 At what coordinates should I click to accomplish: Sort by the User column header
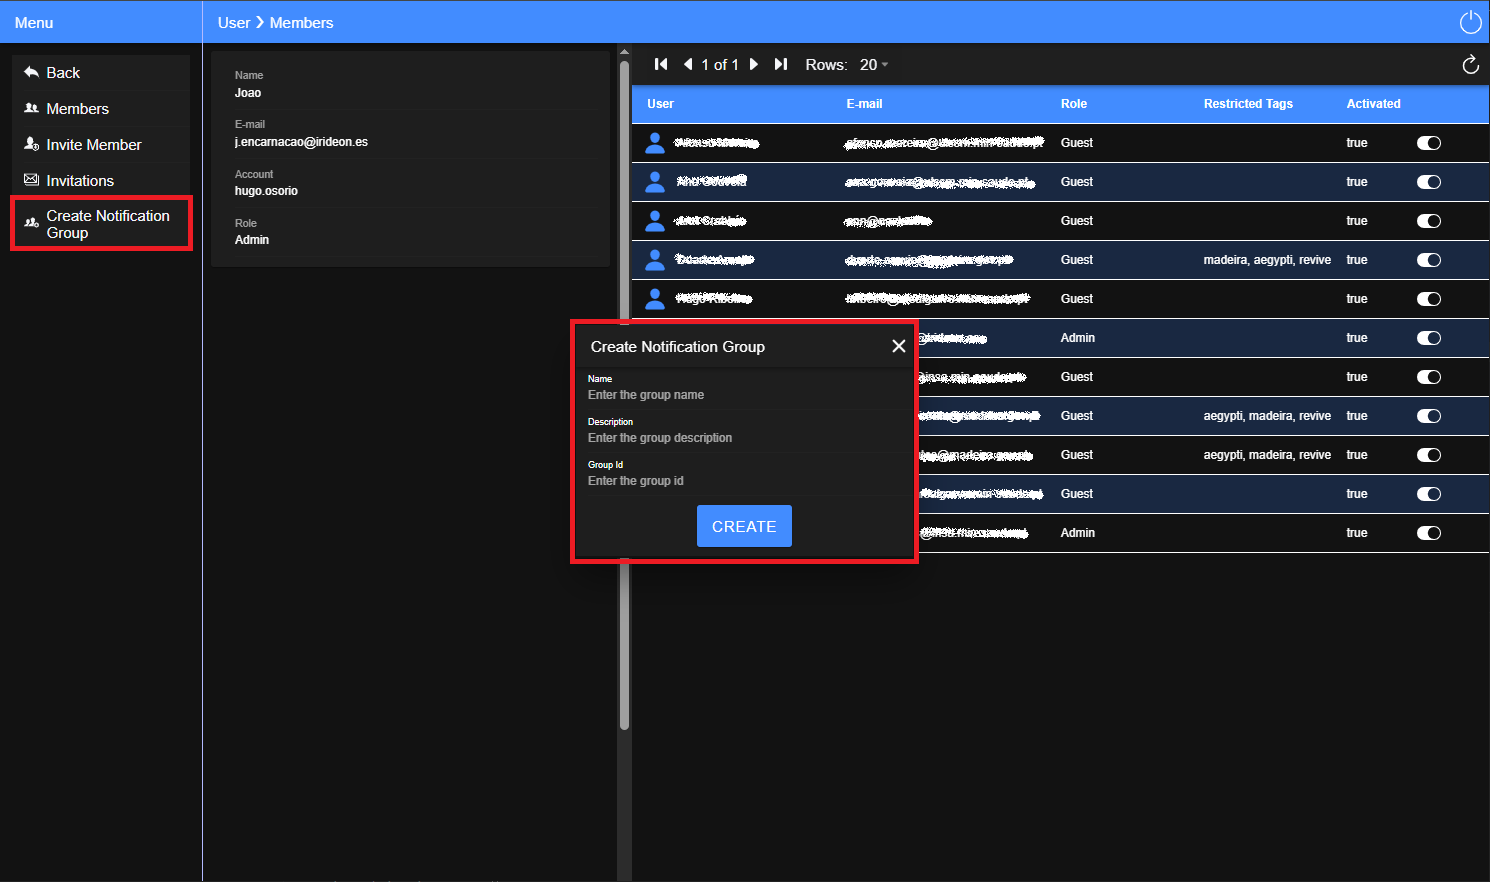click(x=660, y=104)
